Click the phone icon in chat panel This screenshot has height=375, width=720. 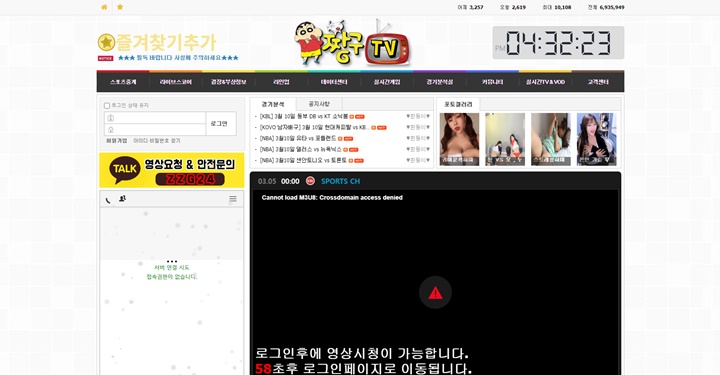[x=108, y=200]
